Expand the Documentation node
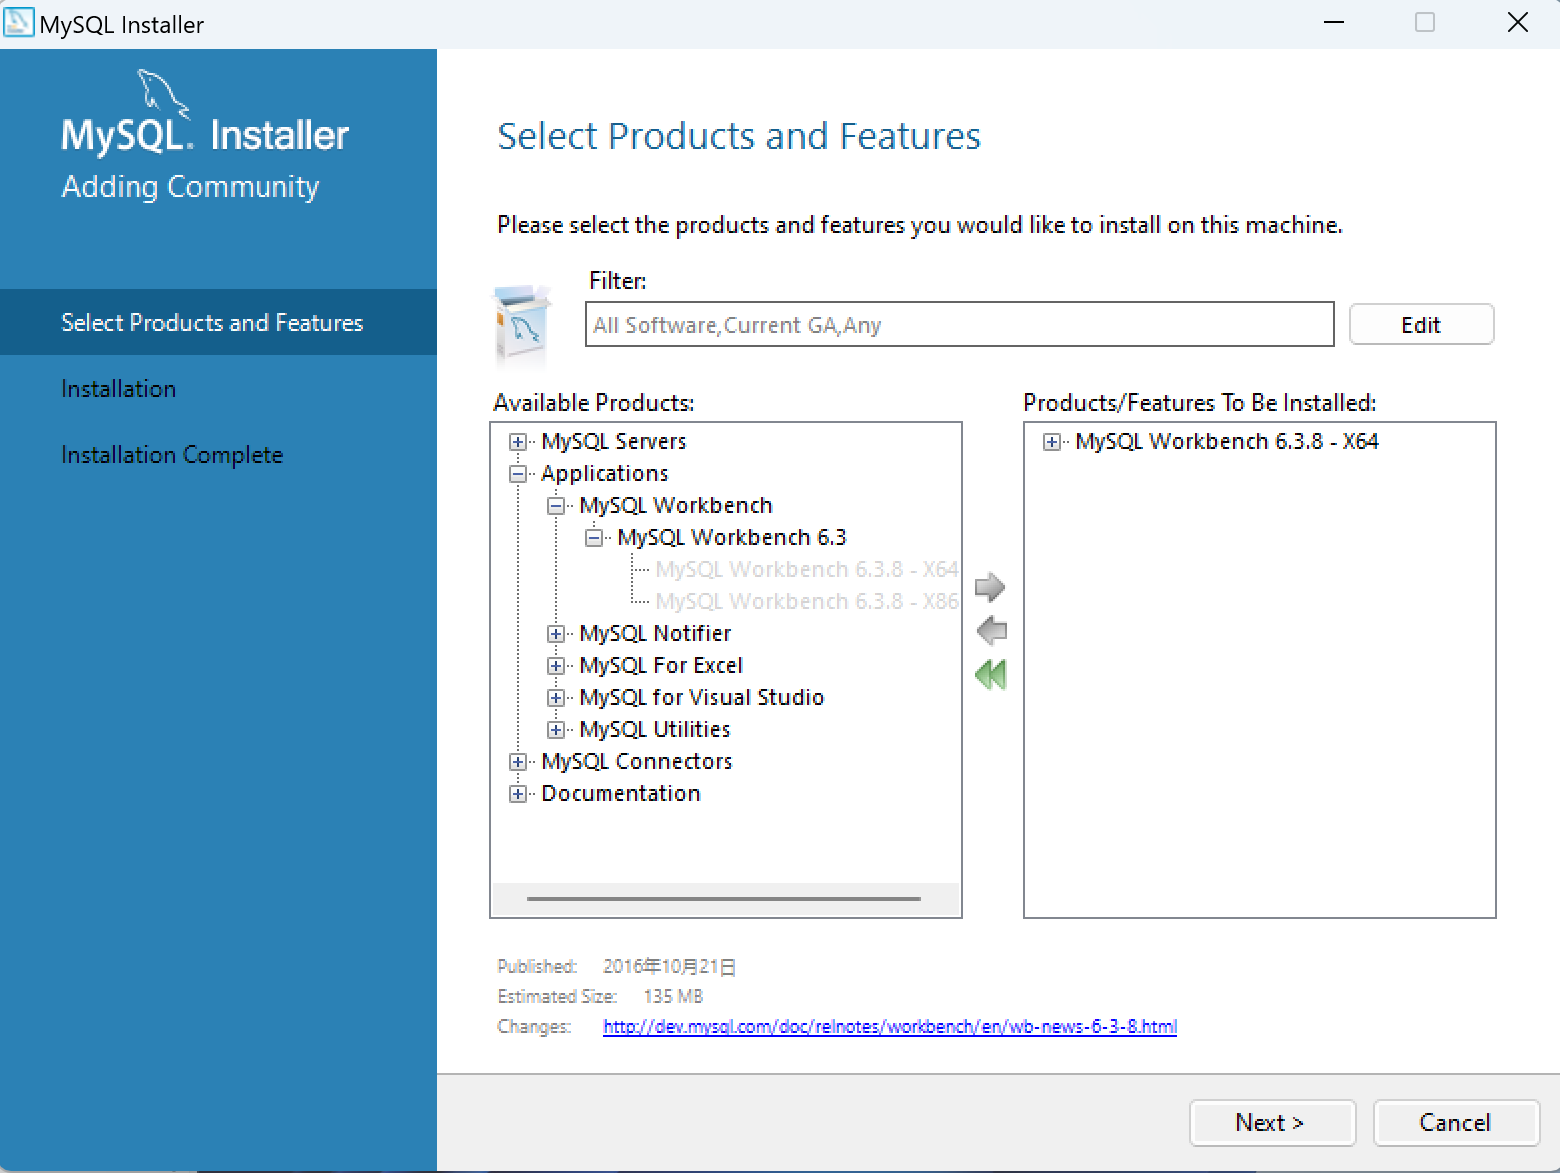The height and width of the screenshot is (1173, 1560). tap(518, 793)
